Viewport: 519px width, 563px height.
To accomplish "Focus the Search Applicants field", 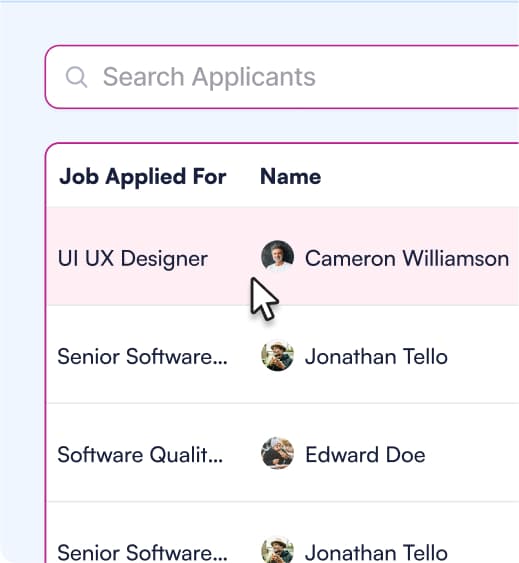I will [x=282, y=77].
